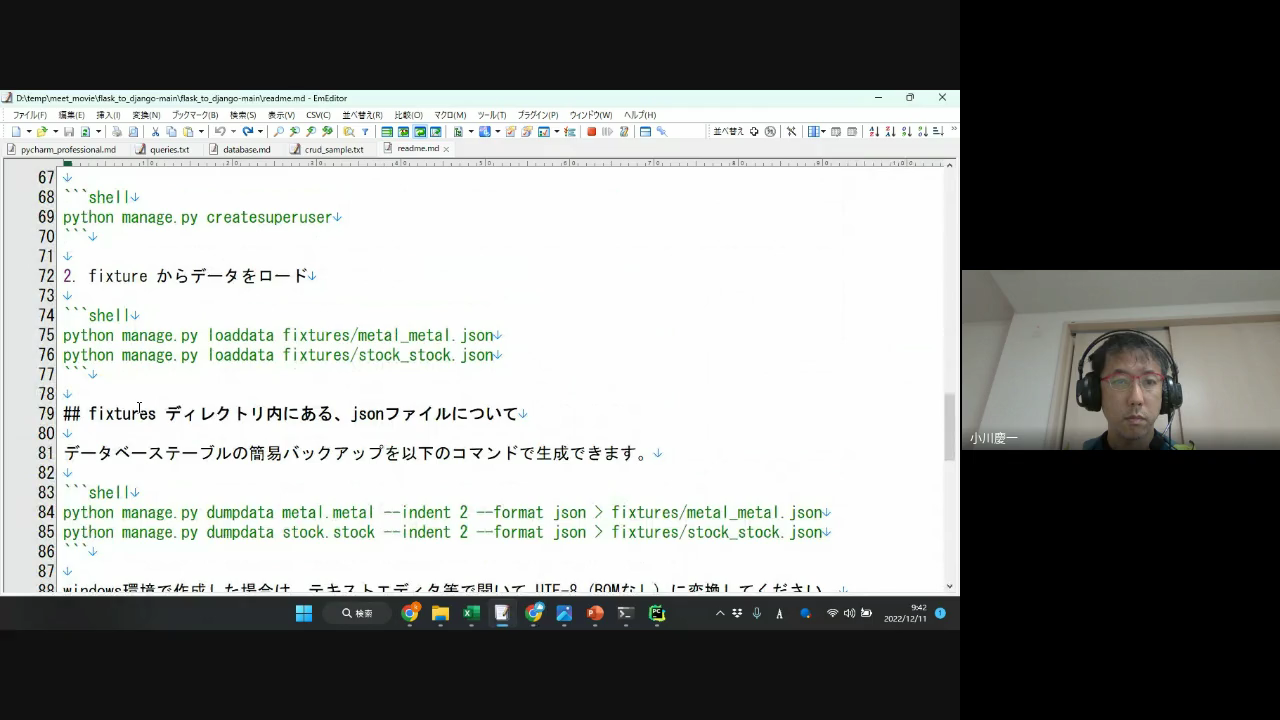Screen dimensions: 1280x720
Task: Show hidden system tray icons chevron
Action: tap(719, 613)
